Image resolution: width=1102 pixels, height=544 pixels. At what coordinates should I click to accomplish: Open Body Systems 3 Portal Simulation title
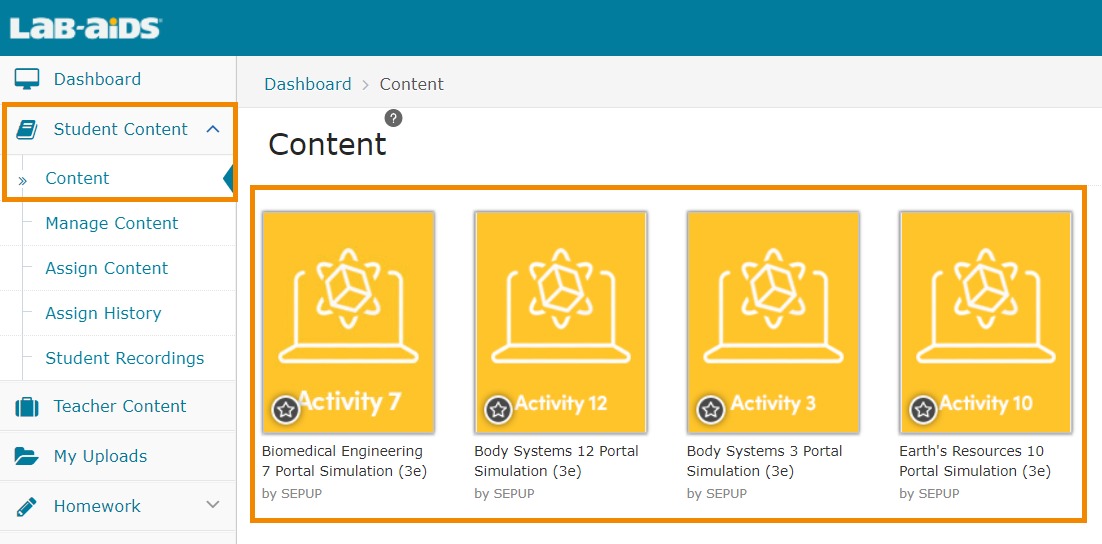point(764,461)
